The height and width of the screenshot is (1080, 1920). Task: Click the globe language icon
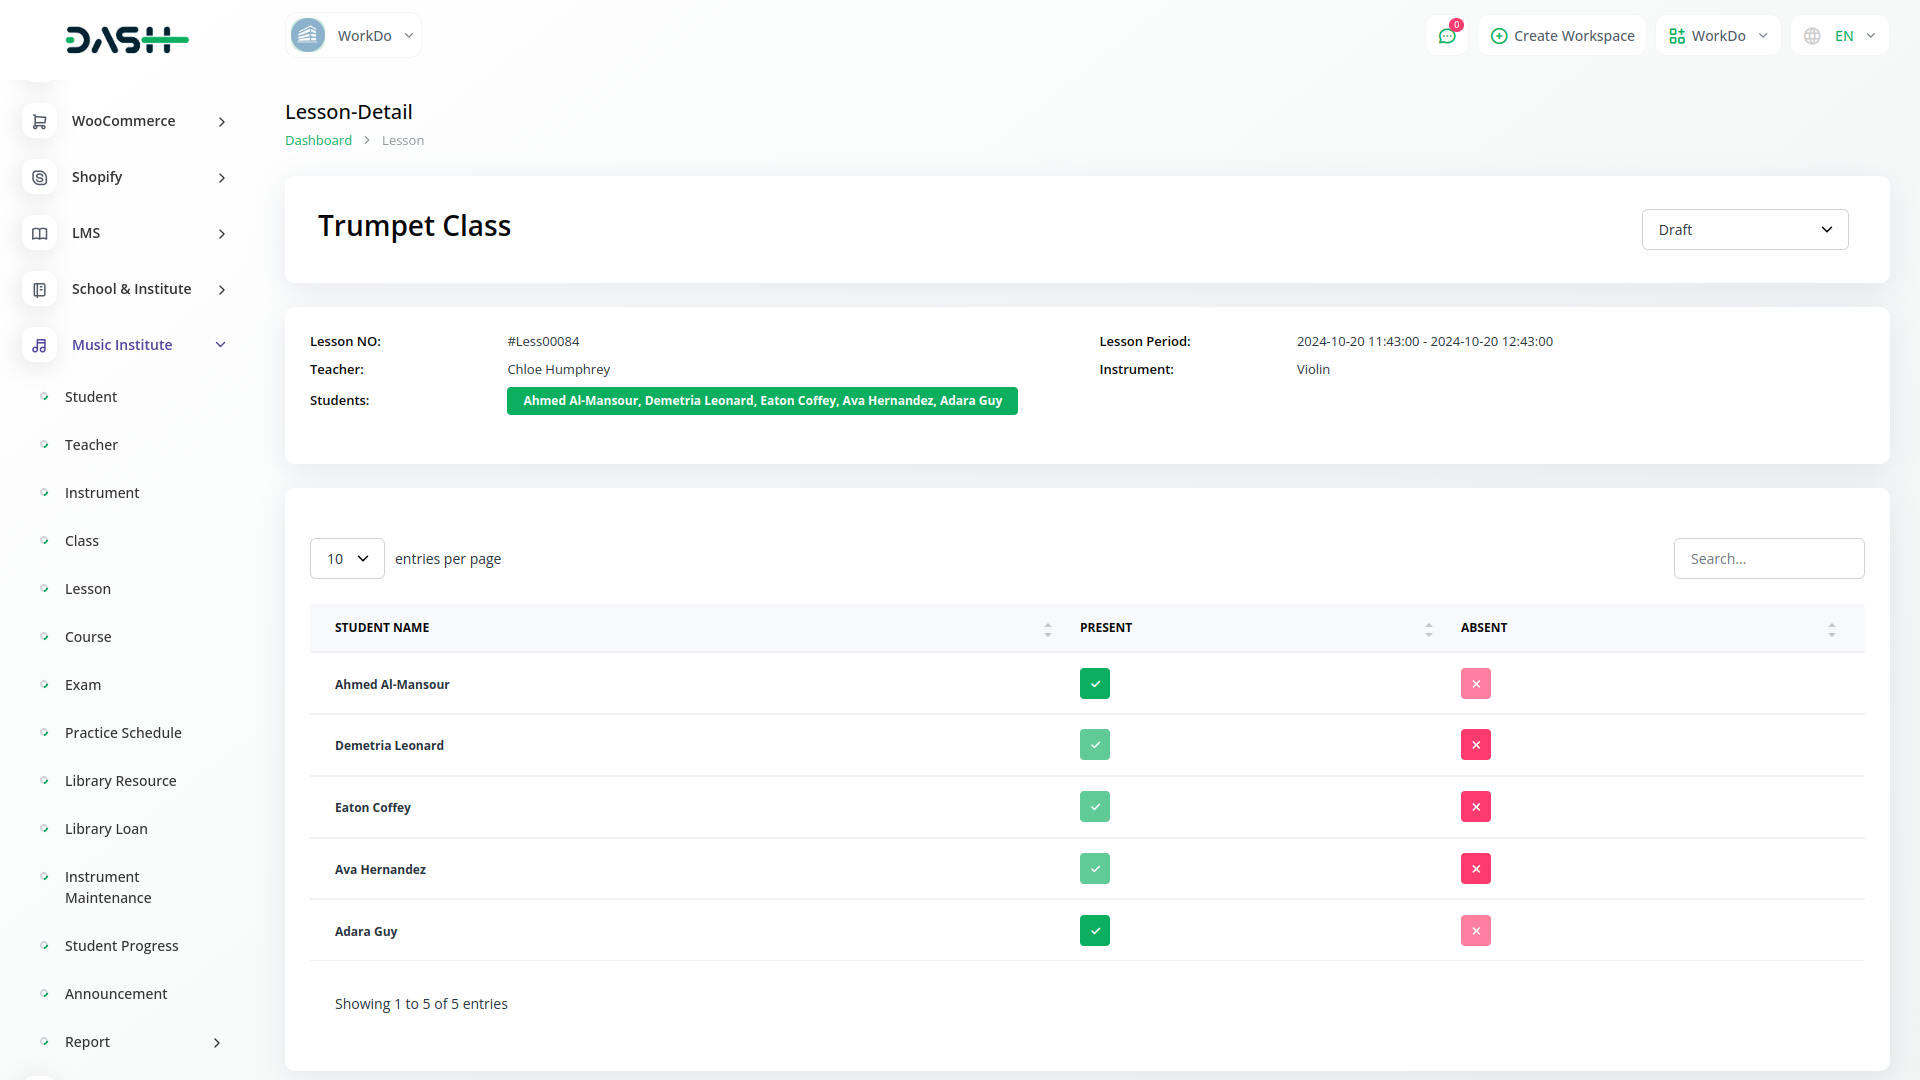point(1812,36)
